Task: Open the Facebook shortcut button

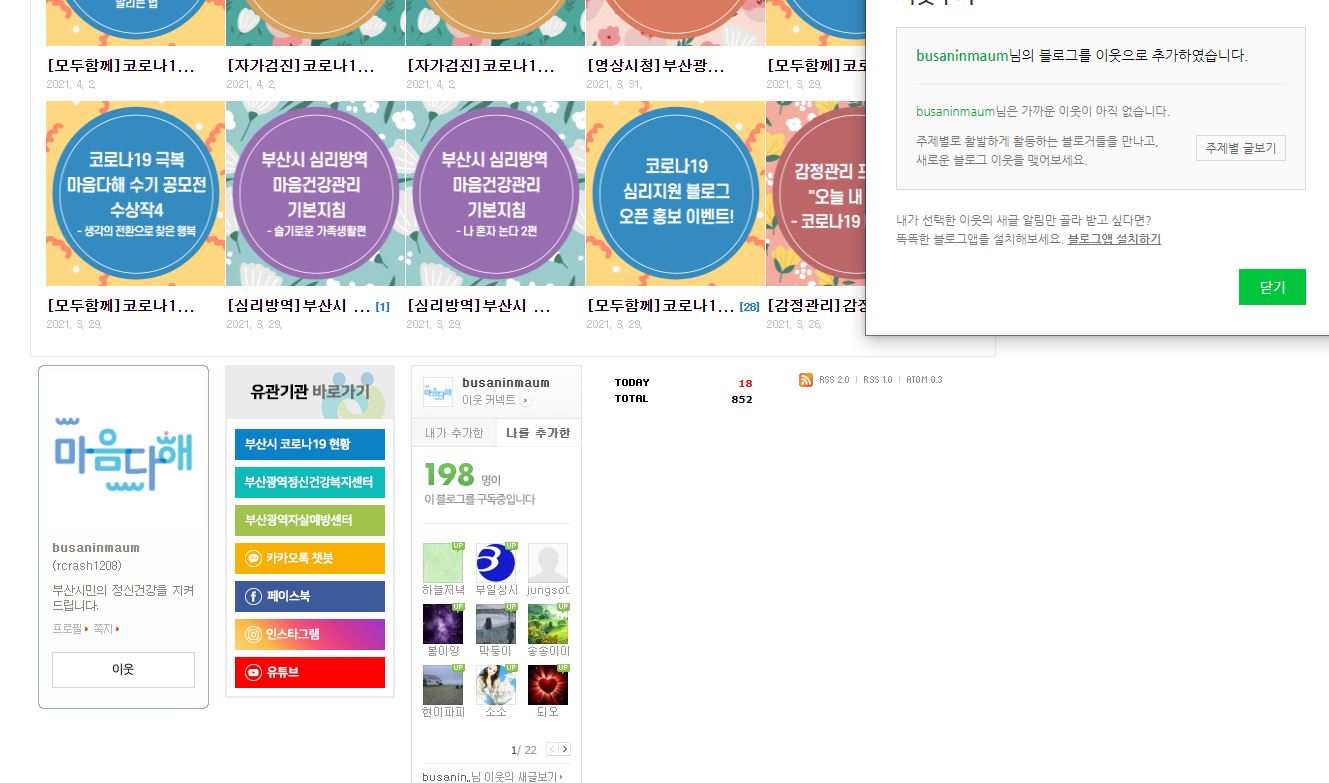Action: coord(309,596)
